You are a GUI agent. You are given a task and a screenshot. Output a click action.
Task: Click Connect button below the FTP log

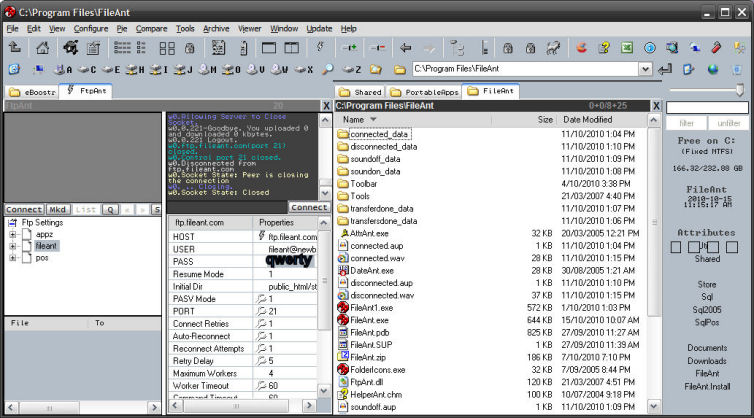(309, 207)
